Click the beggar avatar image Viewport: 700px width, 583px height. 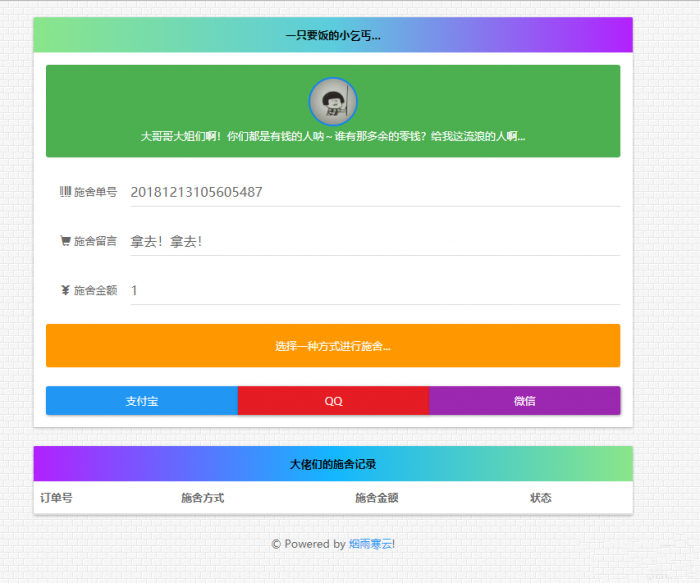(x=333, y=101)
